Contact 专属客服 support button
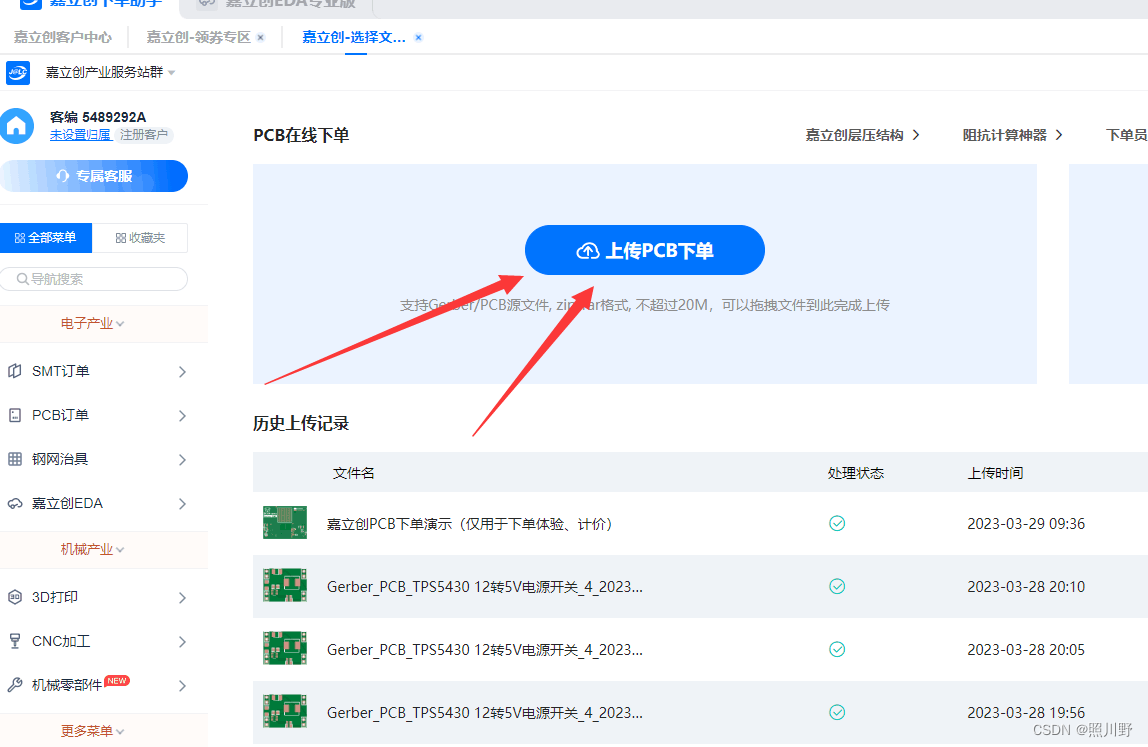 [94, 176]
